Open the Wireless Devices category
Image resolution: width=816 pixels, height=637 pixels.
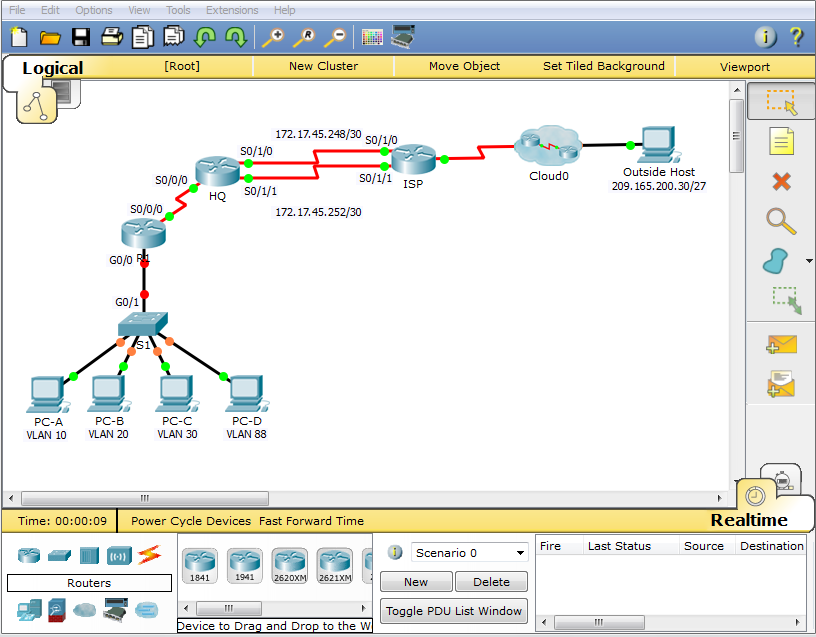pyautogui.click(x=120, y=555)
